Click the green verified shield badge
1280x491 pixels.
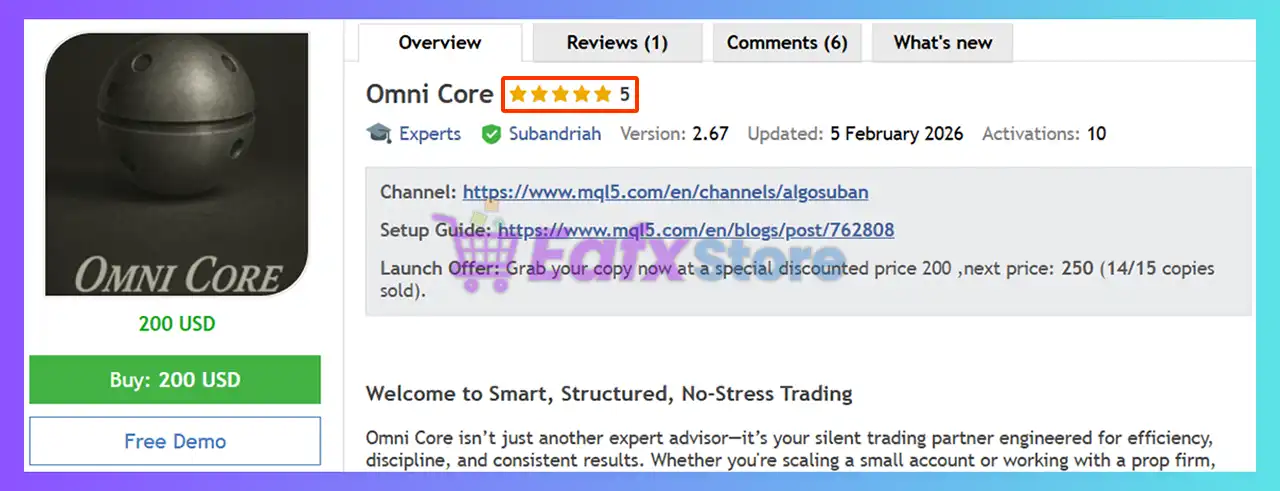[x=491, y=134]
